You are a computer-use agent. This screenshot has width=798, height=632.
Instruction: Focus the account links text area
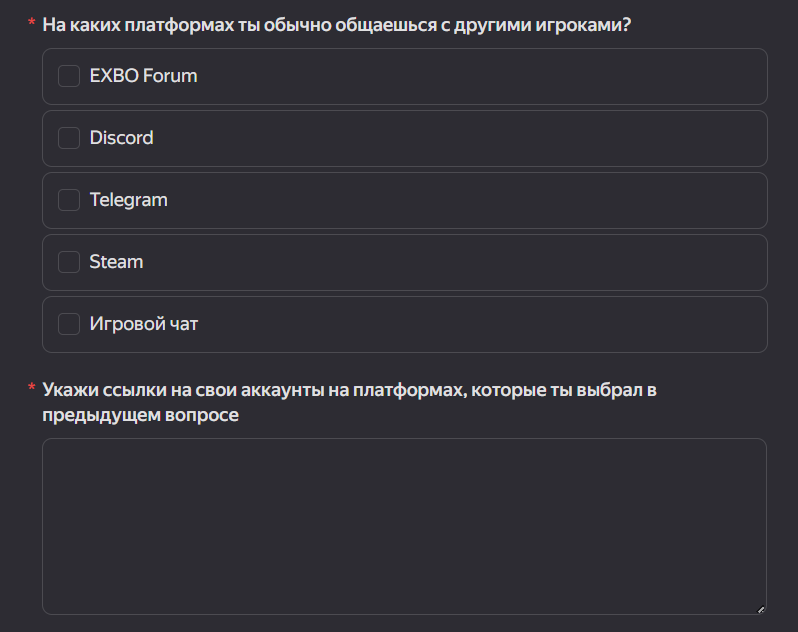coord(405,526)
